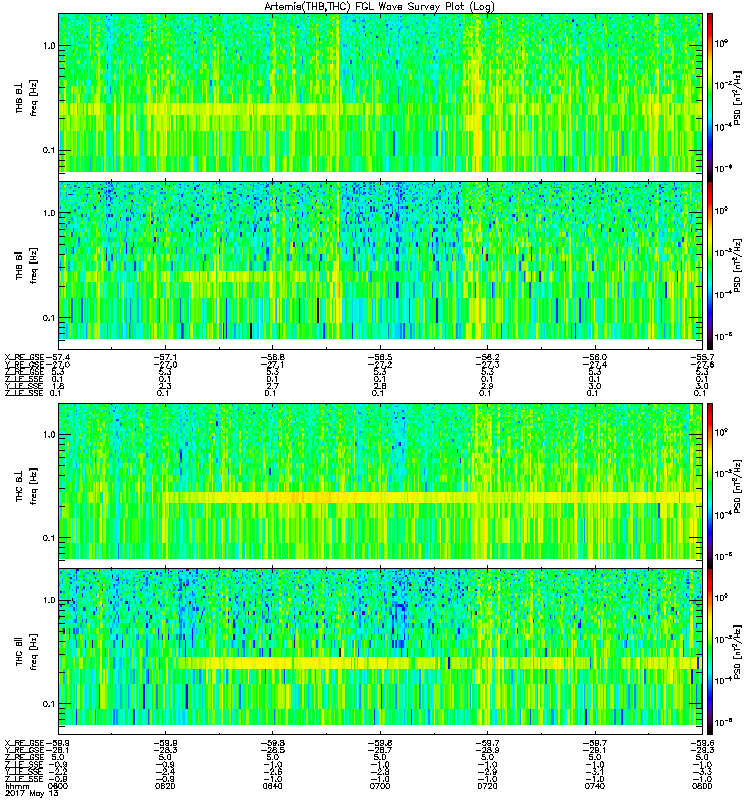Click the '1.0' frequency tick of THC B⊥ panel
750x800 pixels.
pyautogui.click(x=49, y=435)
